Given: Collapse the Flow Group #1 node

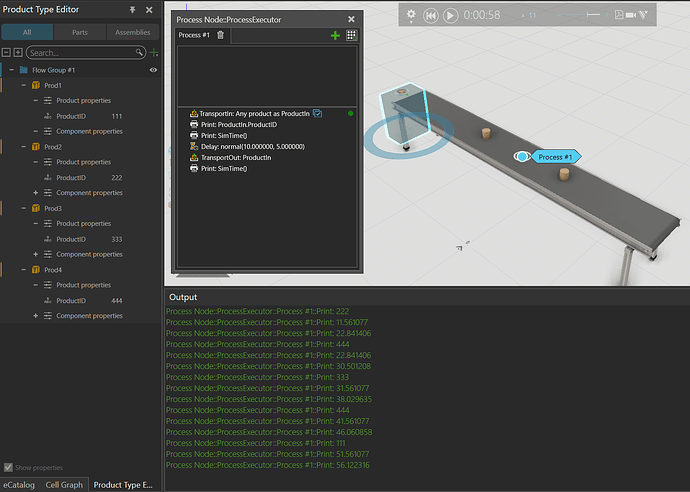Looking at the screenshot, I should pos(11,70).
